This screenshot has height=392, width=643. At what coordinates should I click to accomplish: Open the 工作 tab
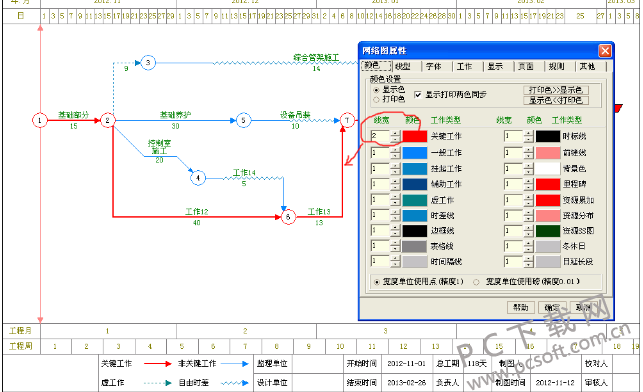click(x=465, y=66)
